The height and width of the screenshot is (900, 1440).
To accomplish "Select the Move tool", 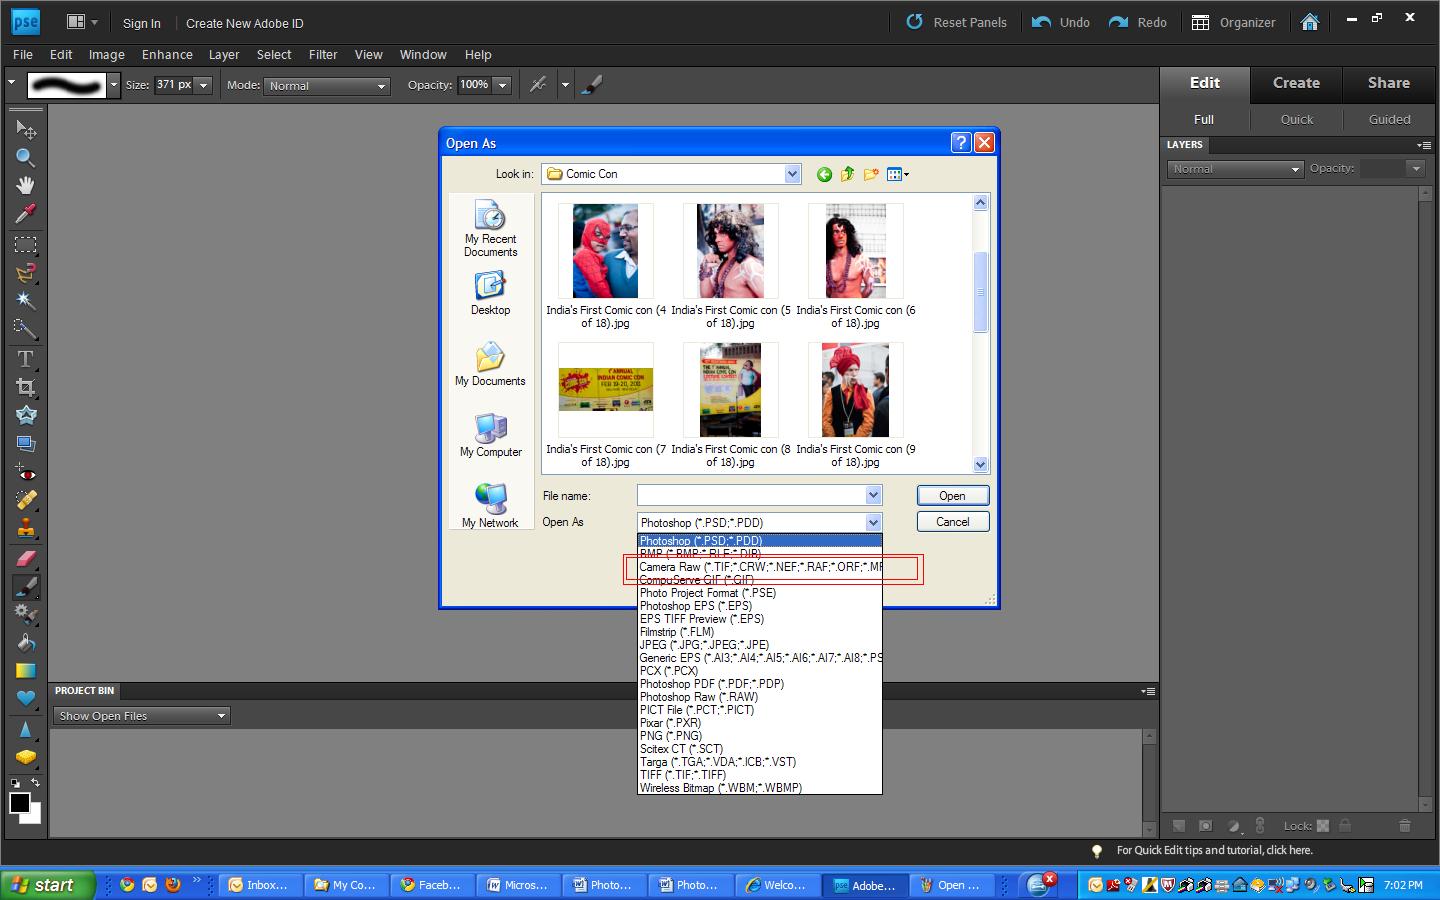I will pyautogui.click(x=26, y=130).
